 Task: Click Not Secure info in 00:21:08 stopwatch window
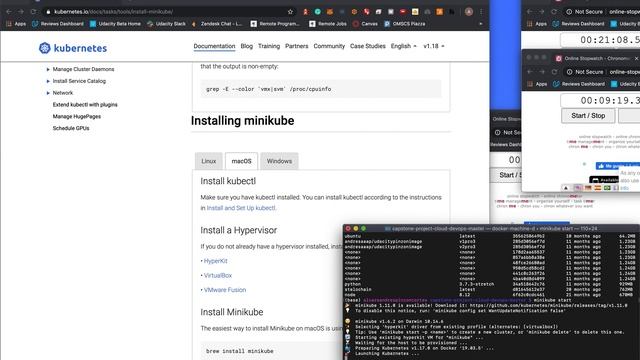(x=584, y=12)
